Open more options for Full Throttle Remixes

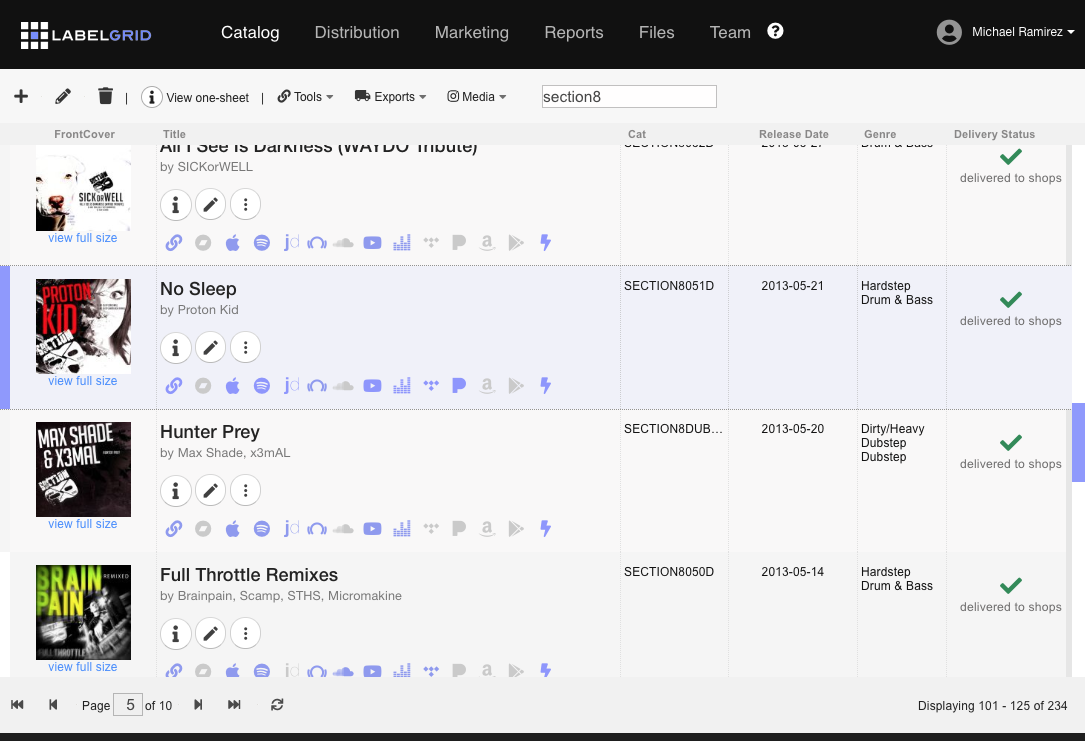pos(246,633)
